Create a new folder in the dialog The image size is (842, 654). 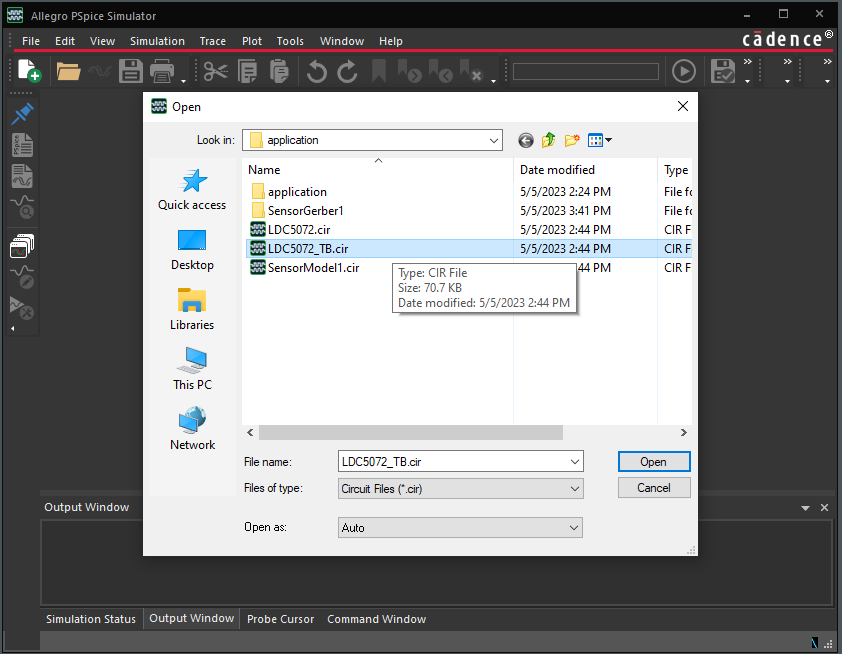click(x=571, y=140)
